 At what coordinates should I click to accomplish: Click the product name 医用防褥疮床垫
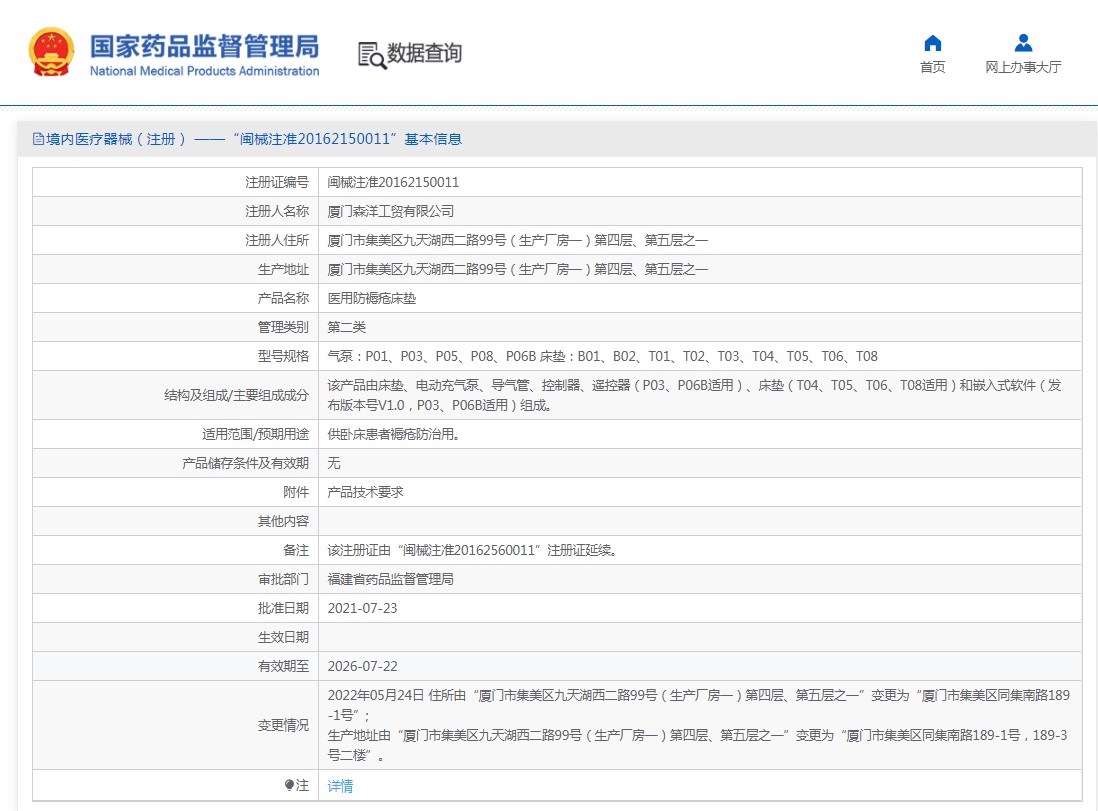coord(372,299)
